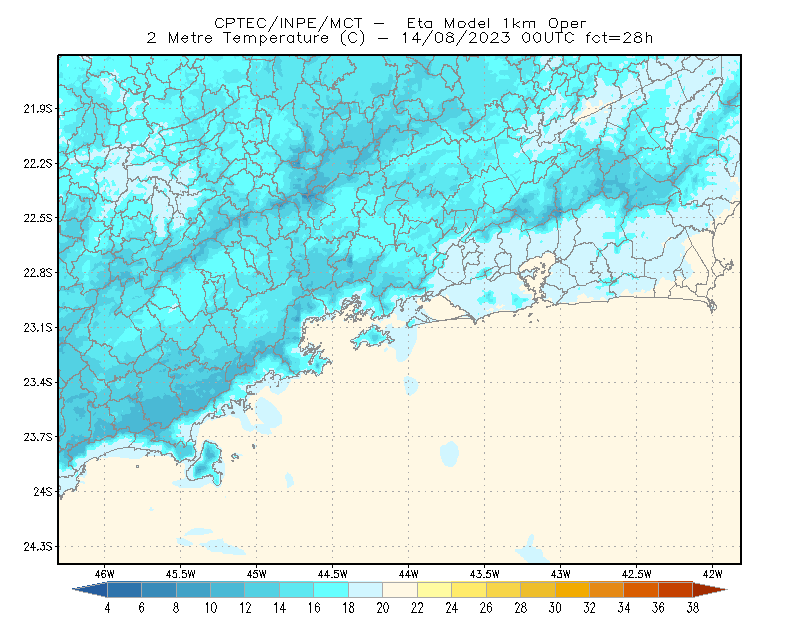The image size is (800, 618).
Task: Click the '22.8S' latitude label
Action: [x=38, y=273]
